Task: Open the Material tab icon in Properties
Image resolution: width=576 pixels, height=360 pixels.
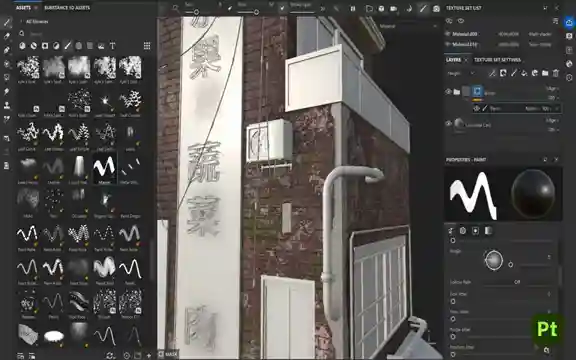Action: tap(488, 231)
